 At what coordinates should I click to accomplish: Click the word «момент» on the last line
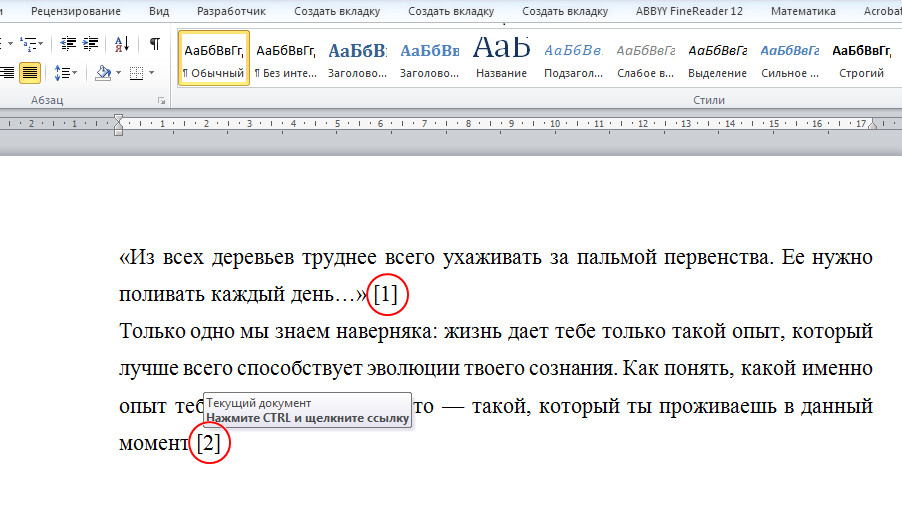click(154, 443)
